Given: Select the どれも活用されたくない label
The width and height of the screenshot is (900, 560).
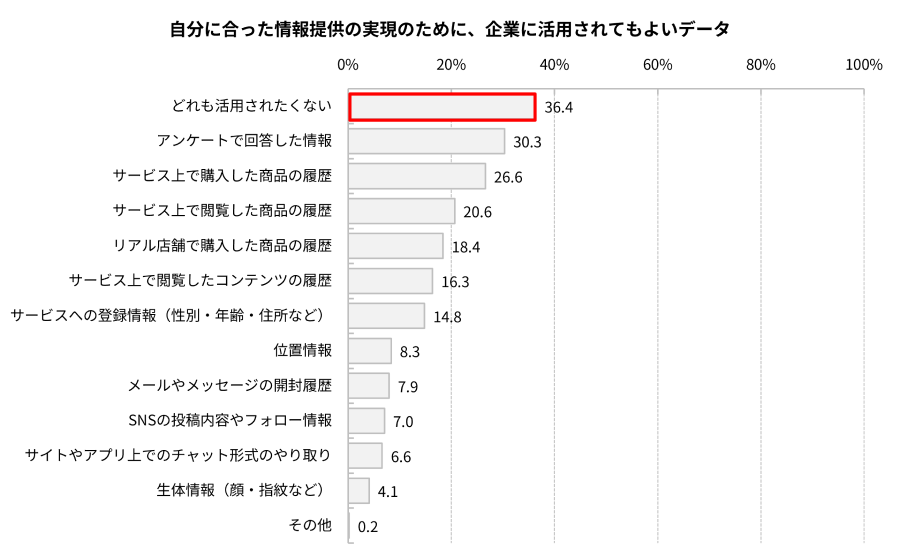Looking at the screenshot, I should pyautogui.click(x=251, y=106).
